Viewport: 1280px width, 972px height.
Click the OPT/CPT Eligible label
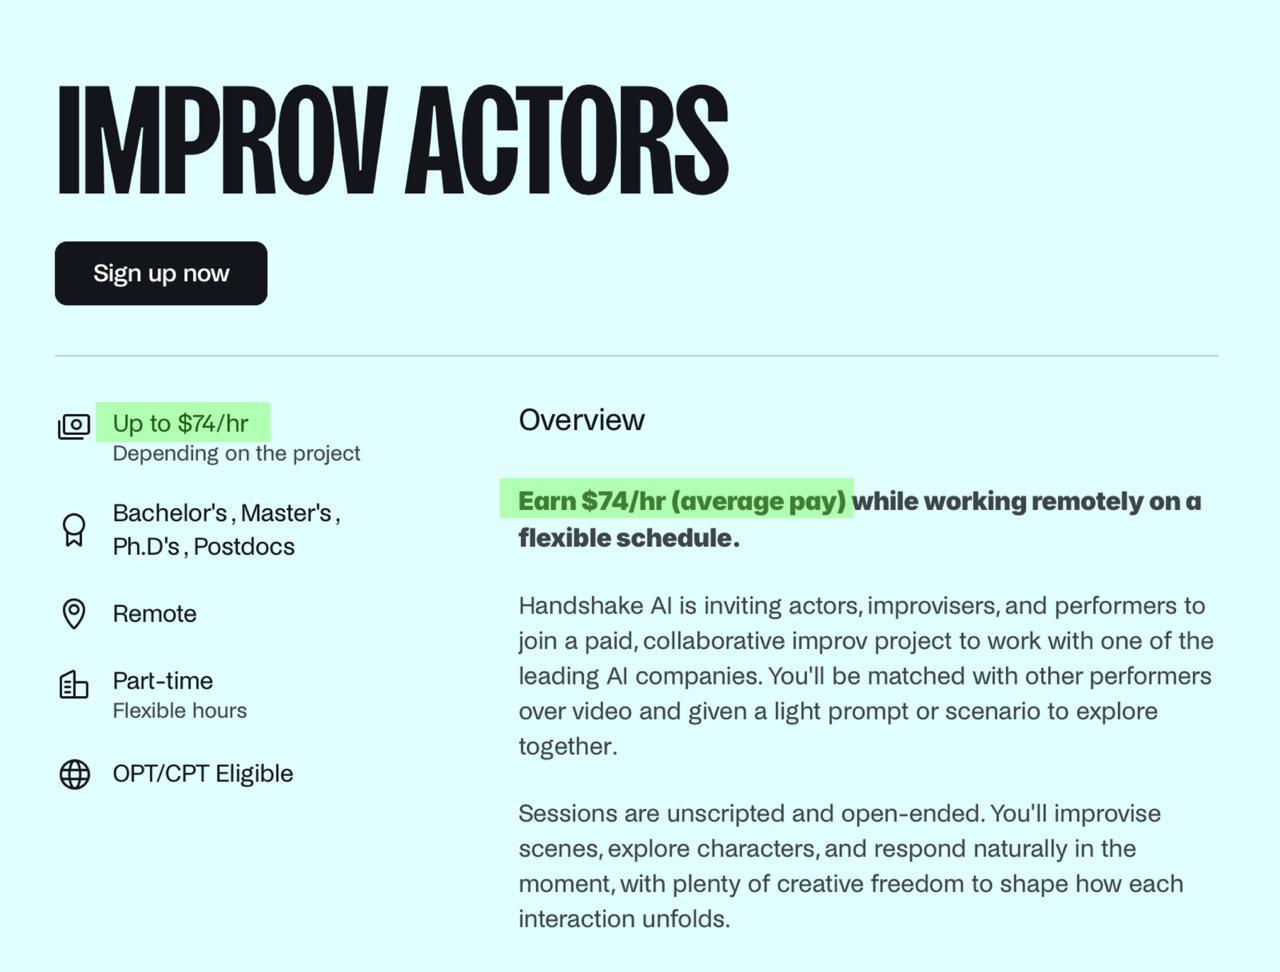(203, 774)
